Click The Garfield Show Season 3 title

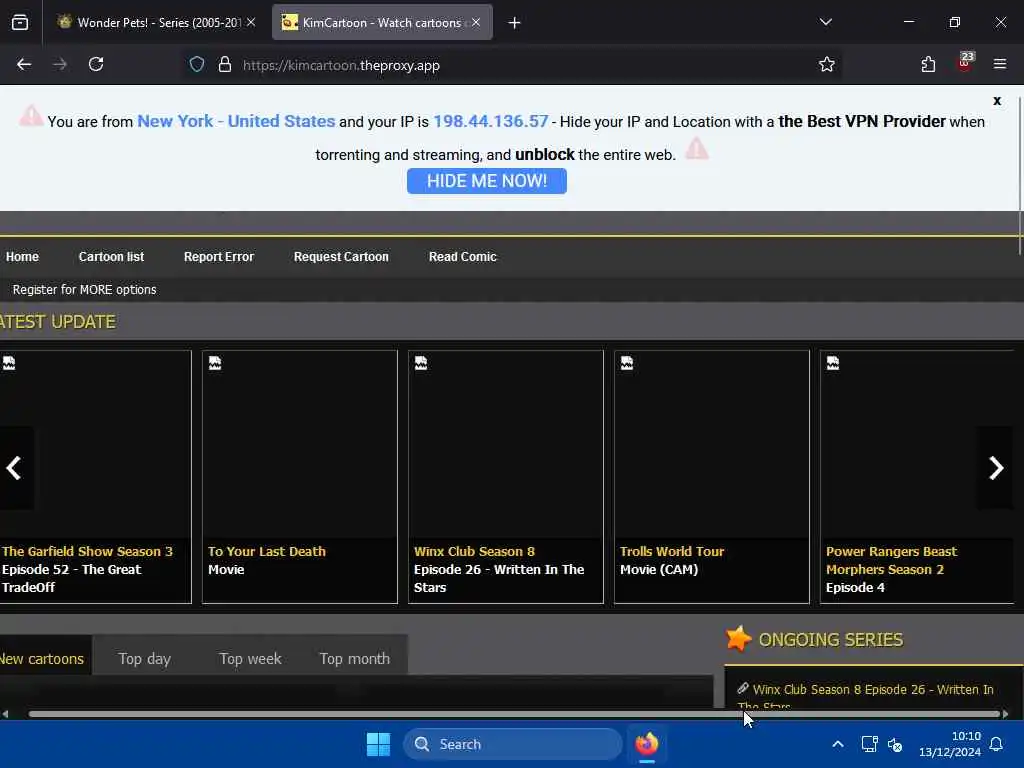point(88,551)
